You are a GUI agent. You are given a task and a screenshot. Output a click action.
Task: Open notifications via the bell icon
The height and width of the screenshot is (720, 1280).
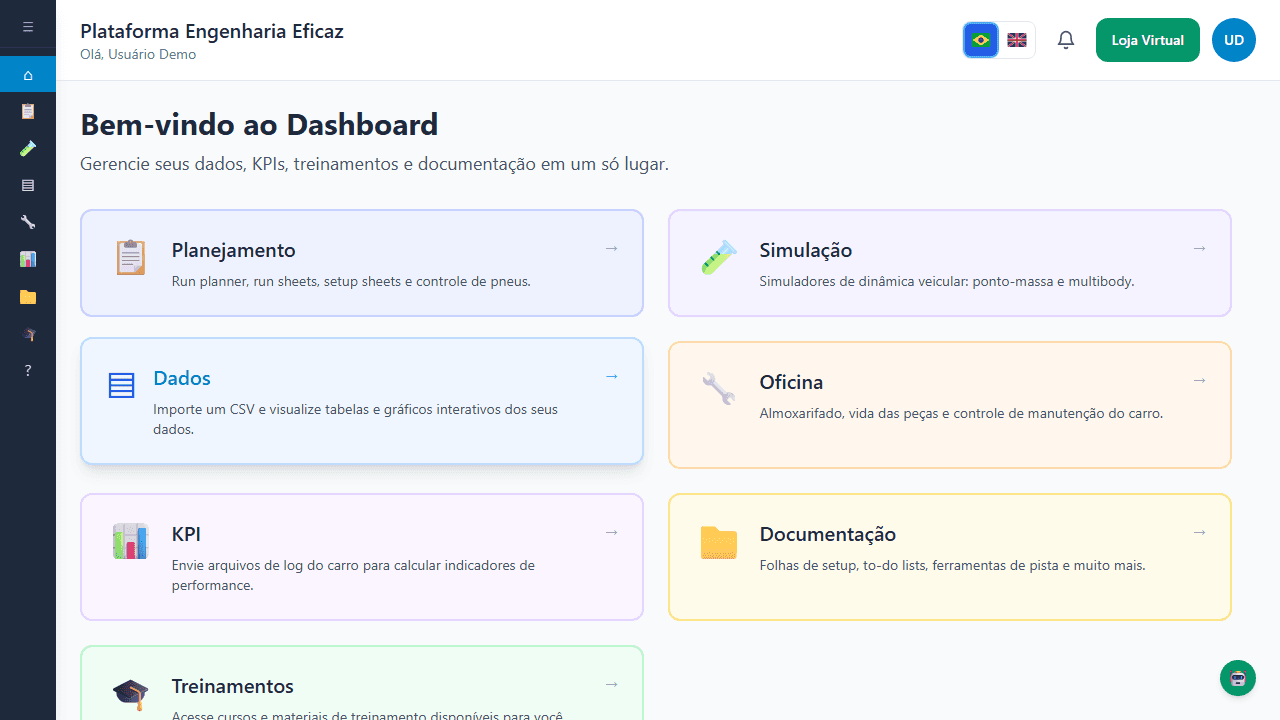tap(1065, 40)
